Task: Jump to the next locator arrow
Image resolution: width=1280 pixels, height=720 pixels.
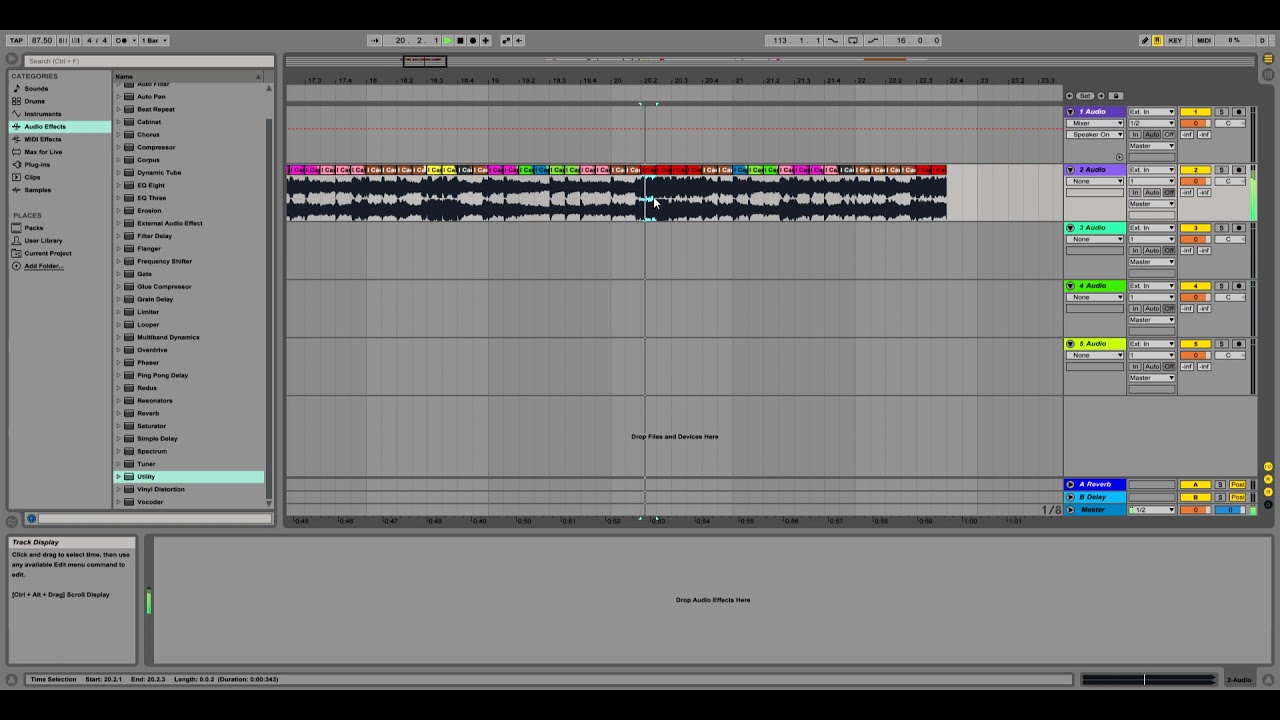Action: pos(1101,96)
